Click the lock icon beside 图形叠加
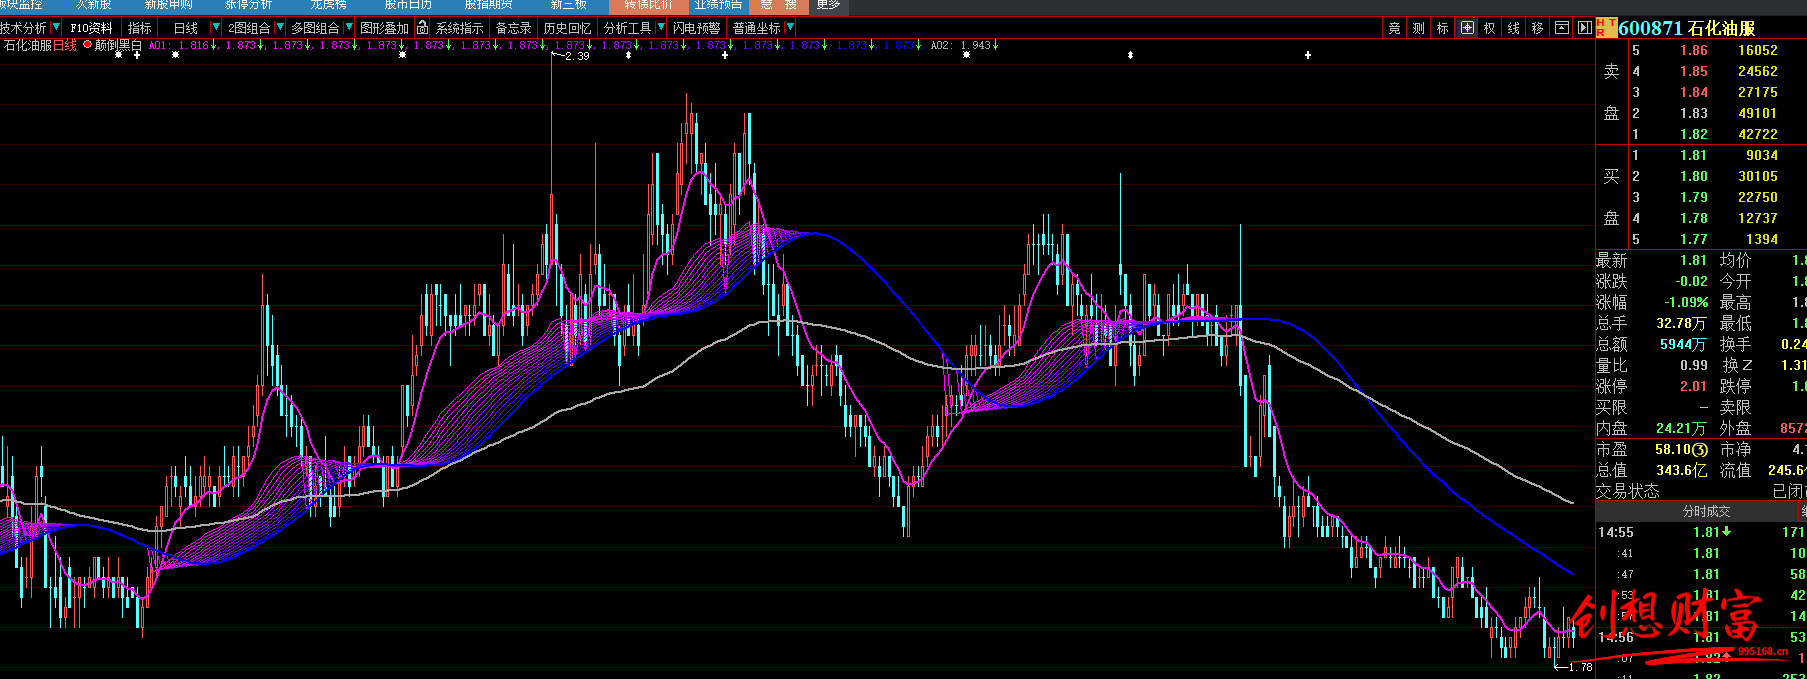 (x=423, y=28)
